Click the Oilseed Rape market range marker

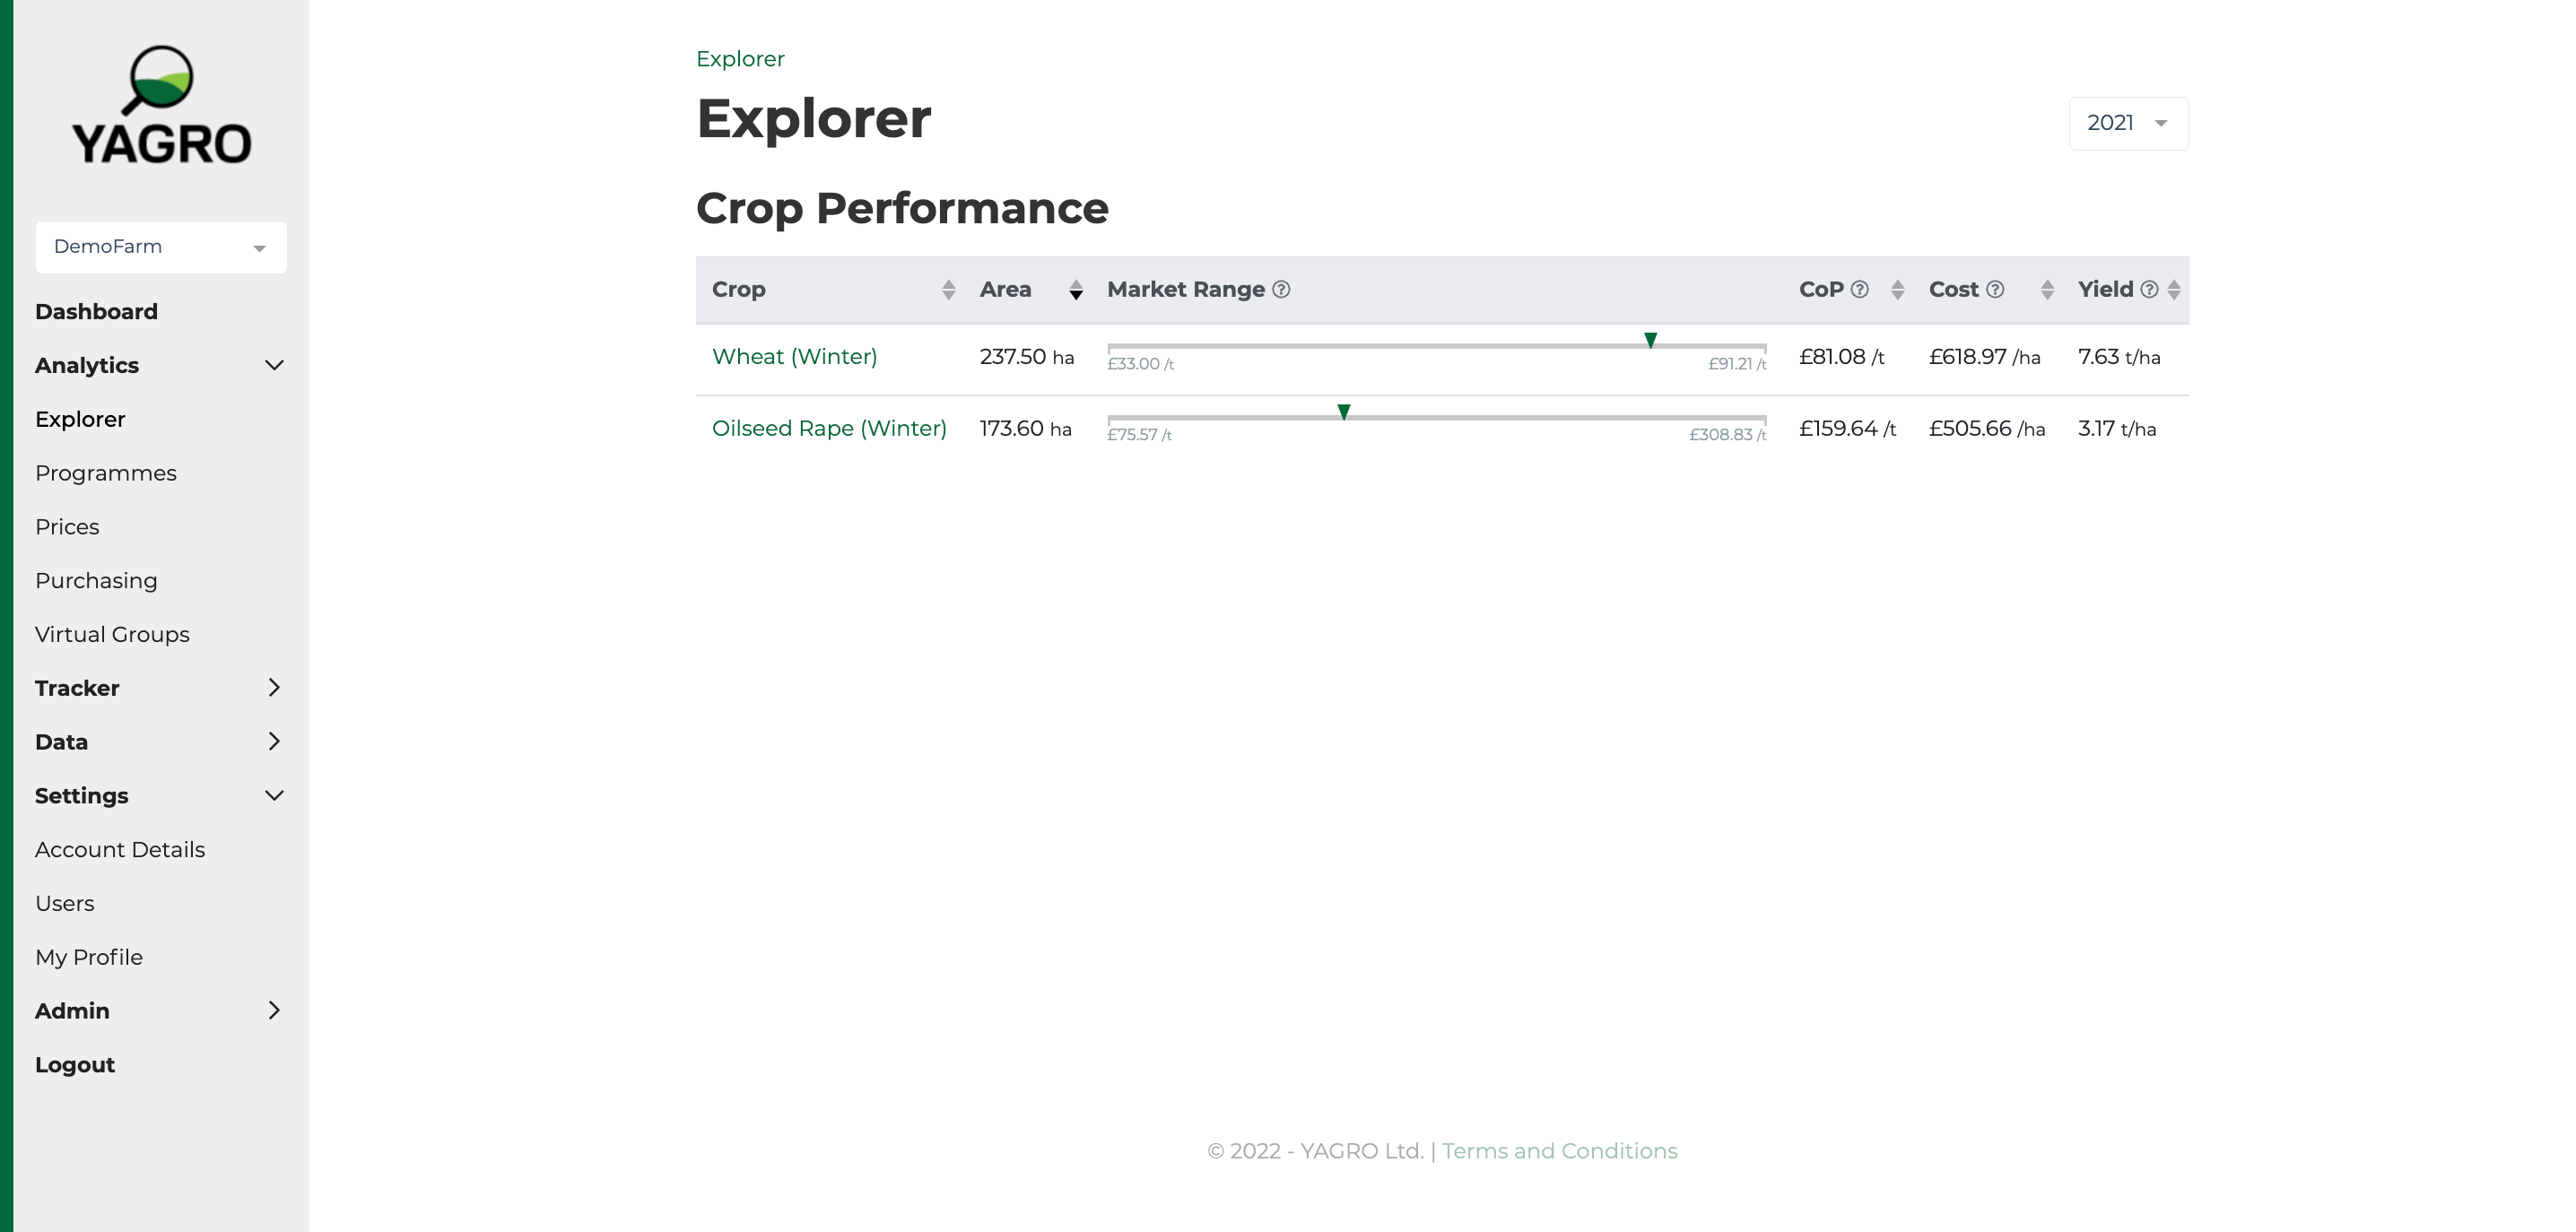click(1344, 412)
